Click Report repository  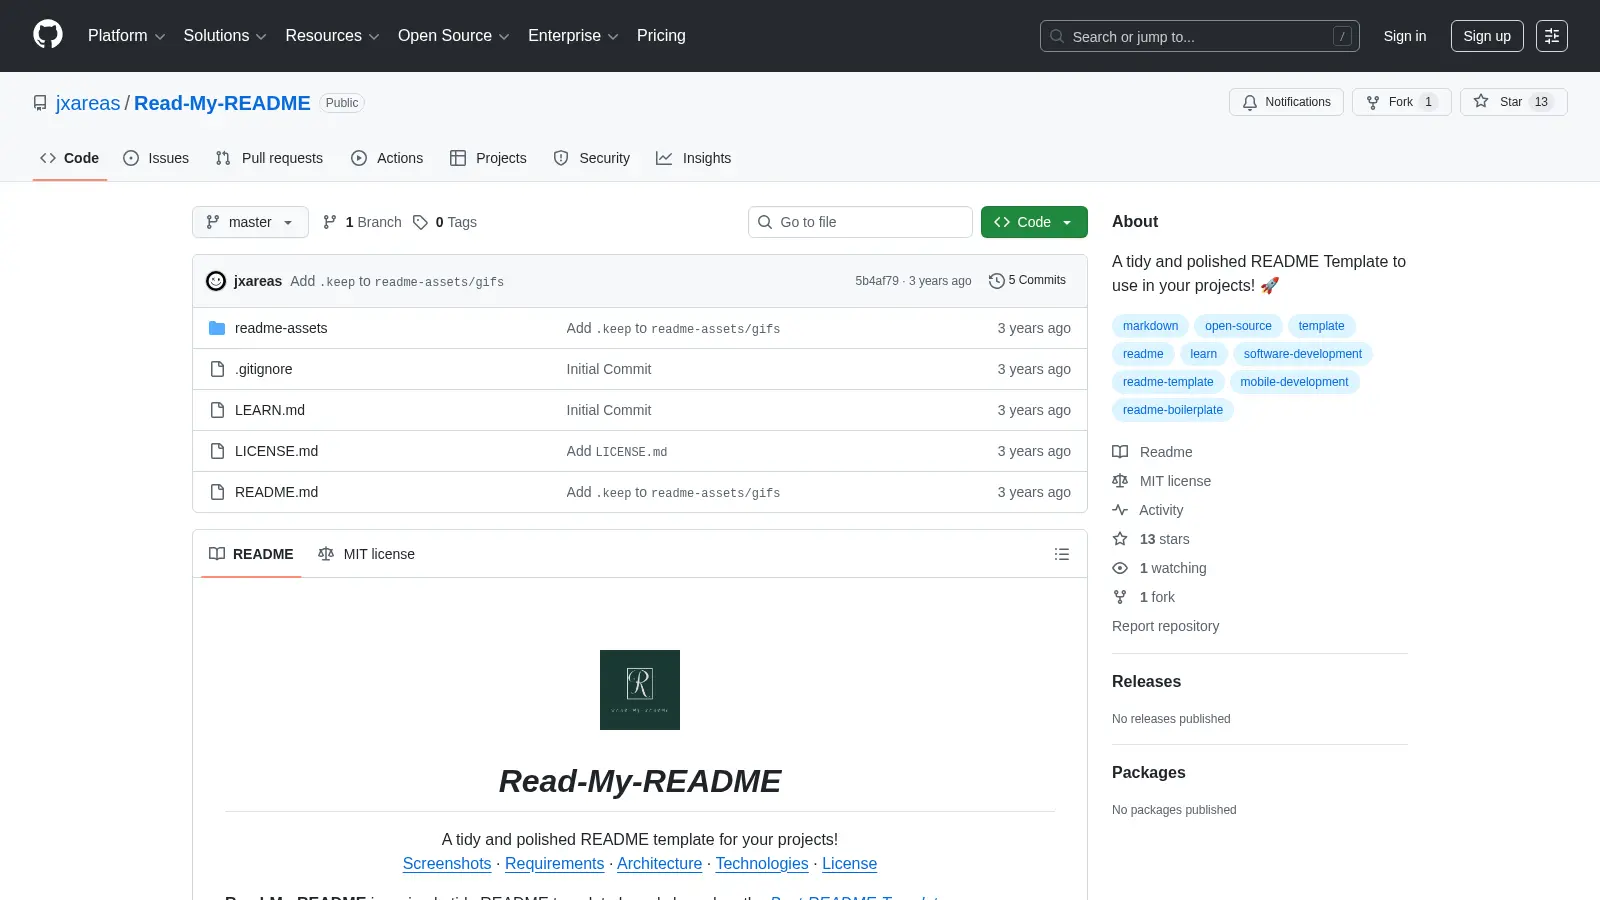point(1165,626)
